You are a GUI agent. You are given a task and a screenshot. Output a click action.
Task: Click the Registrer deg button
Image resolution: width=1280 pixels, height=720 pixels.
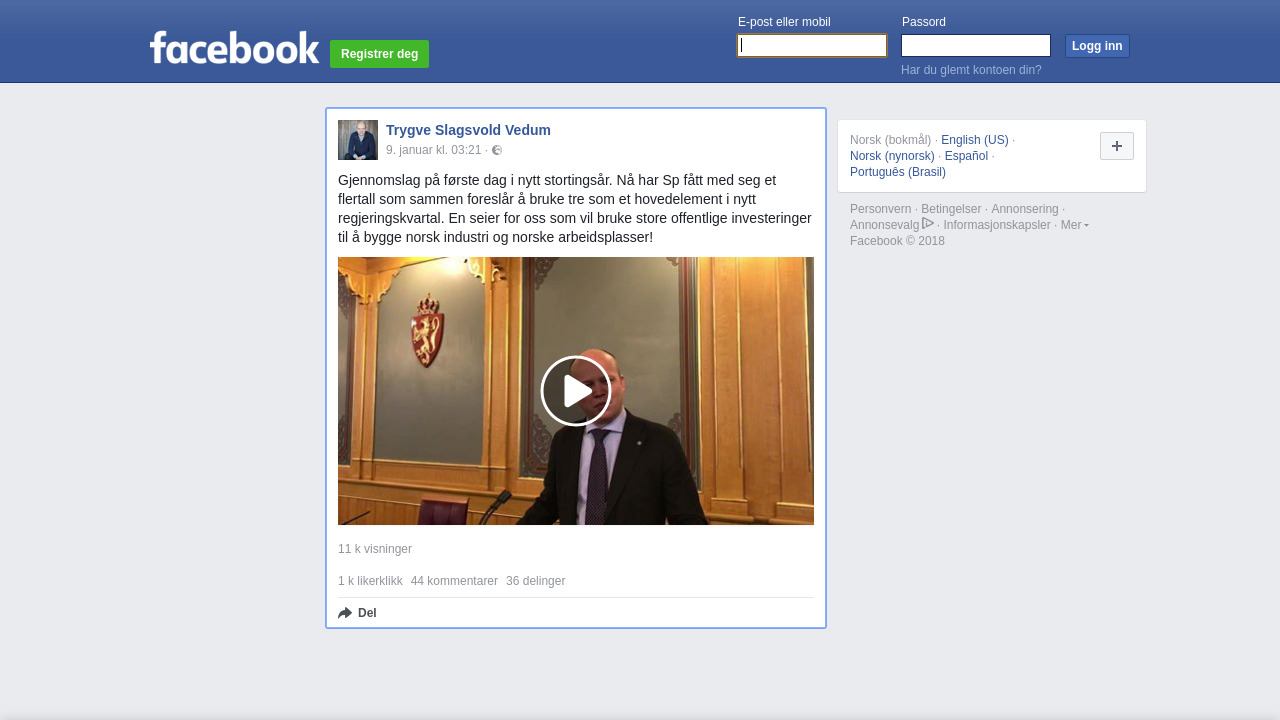(x=379, y=54)
